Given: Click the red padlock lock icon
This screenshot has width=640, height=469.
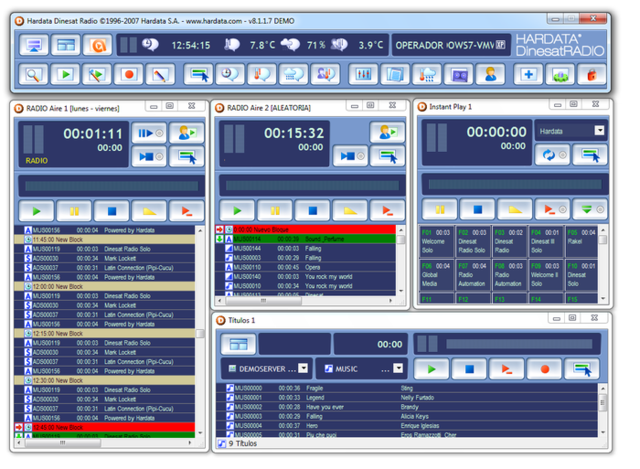Looking at the screenshot, I should 592,75.
